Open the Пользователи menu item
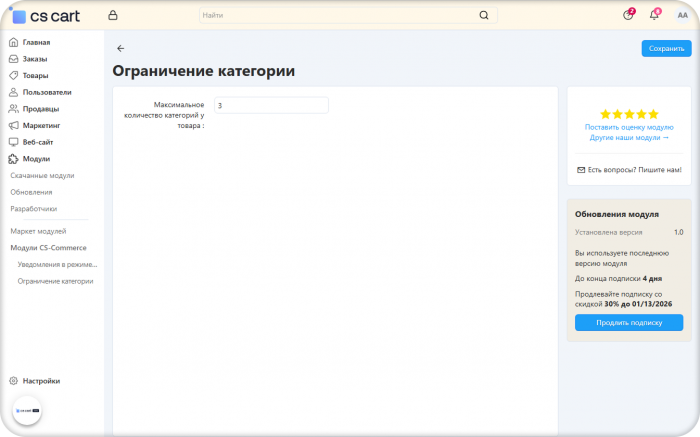700x437 pixels. tap(47, 92)
